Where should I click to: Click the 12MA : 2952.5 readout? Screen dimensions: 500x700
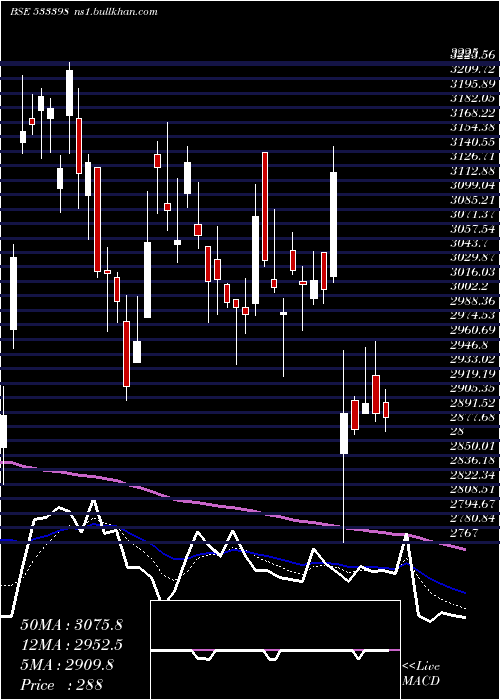pos(71,645)
